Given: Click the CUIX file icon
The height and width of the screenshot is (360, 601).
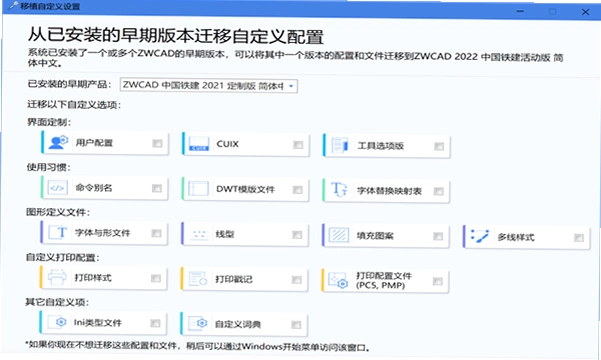Looking at the screenshot, I should (x=199, y=144).
